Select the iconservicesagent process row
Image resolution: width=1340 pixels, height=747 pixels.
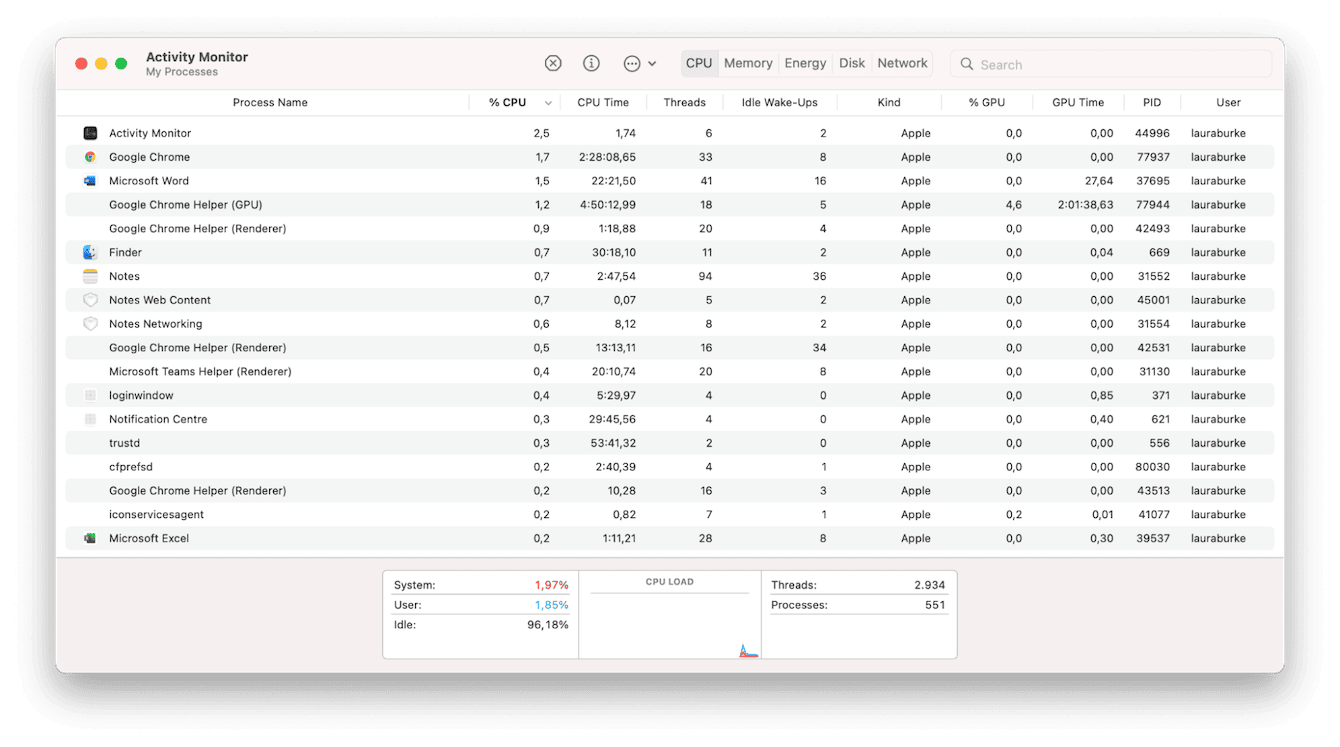(x=670, y=514)
